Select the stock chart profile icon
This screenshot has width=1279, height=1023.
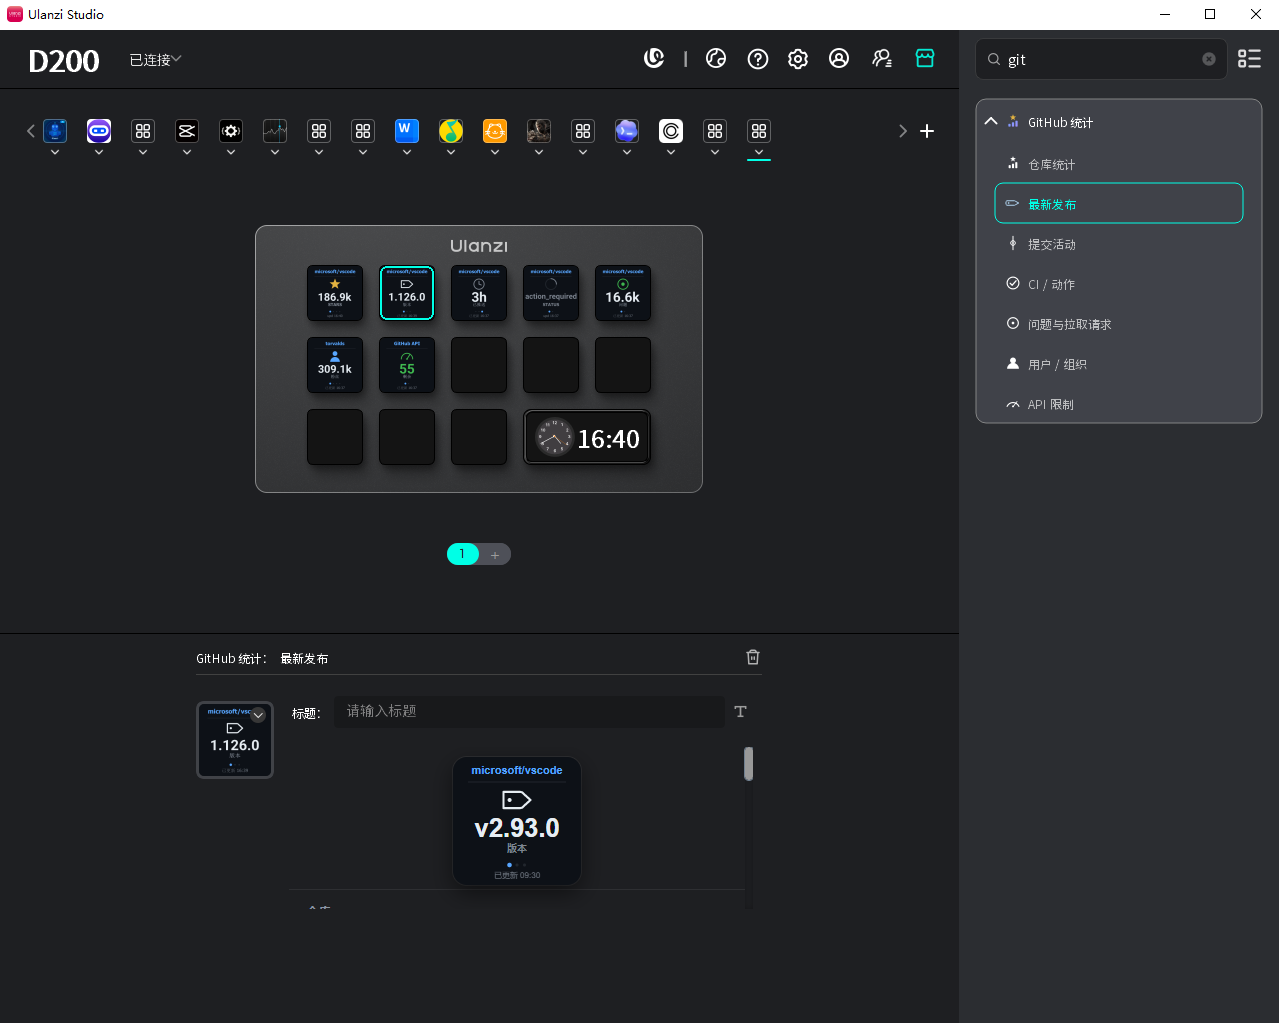[x=275, y=131]
